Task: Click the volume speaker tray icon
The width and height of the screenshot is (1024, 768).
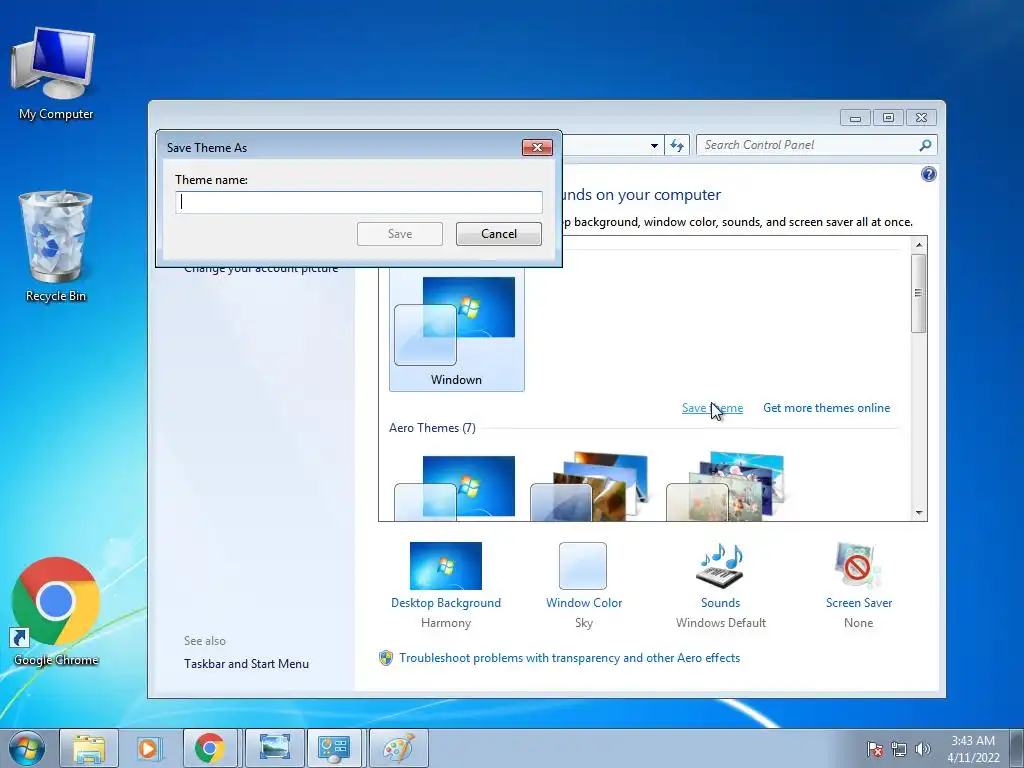Action: pyautogui.click(x=922, y=749)
